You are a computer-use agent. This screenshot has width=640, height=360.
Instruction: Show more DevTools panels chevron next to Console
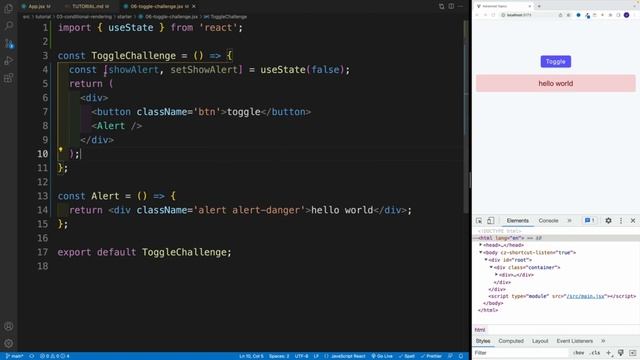point(569,220)
